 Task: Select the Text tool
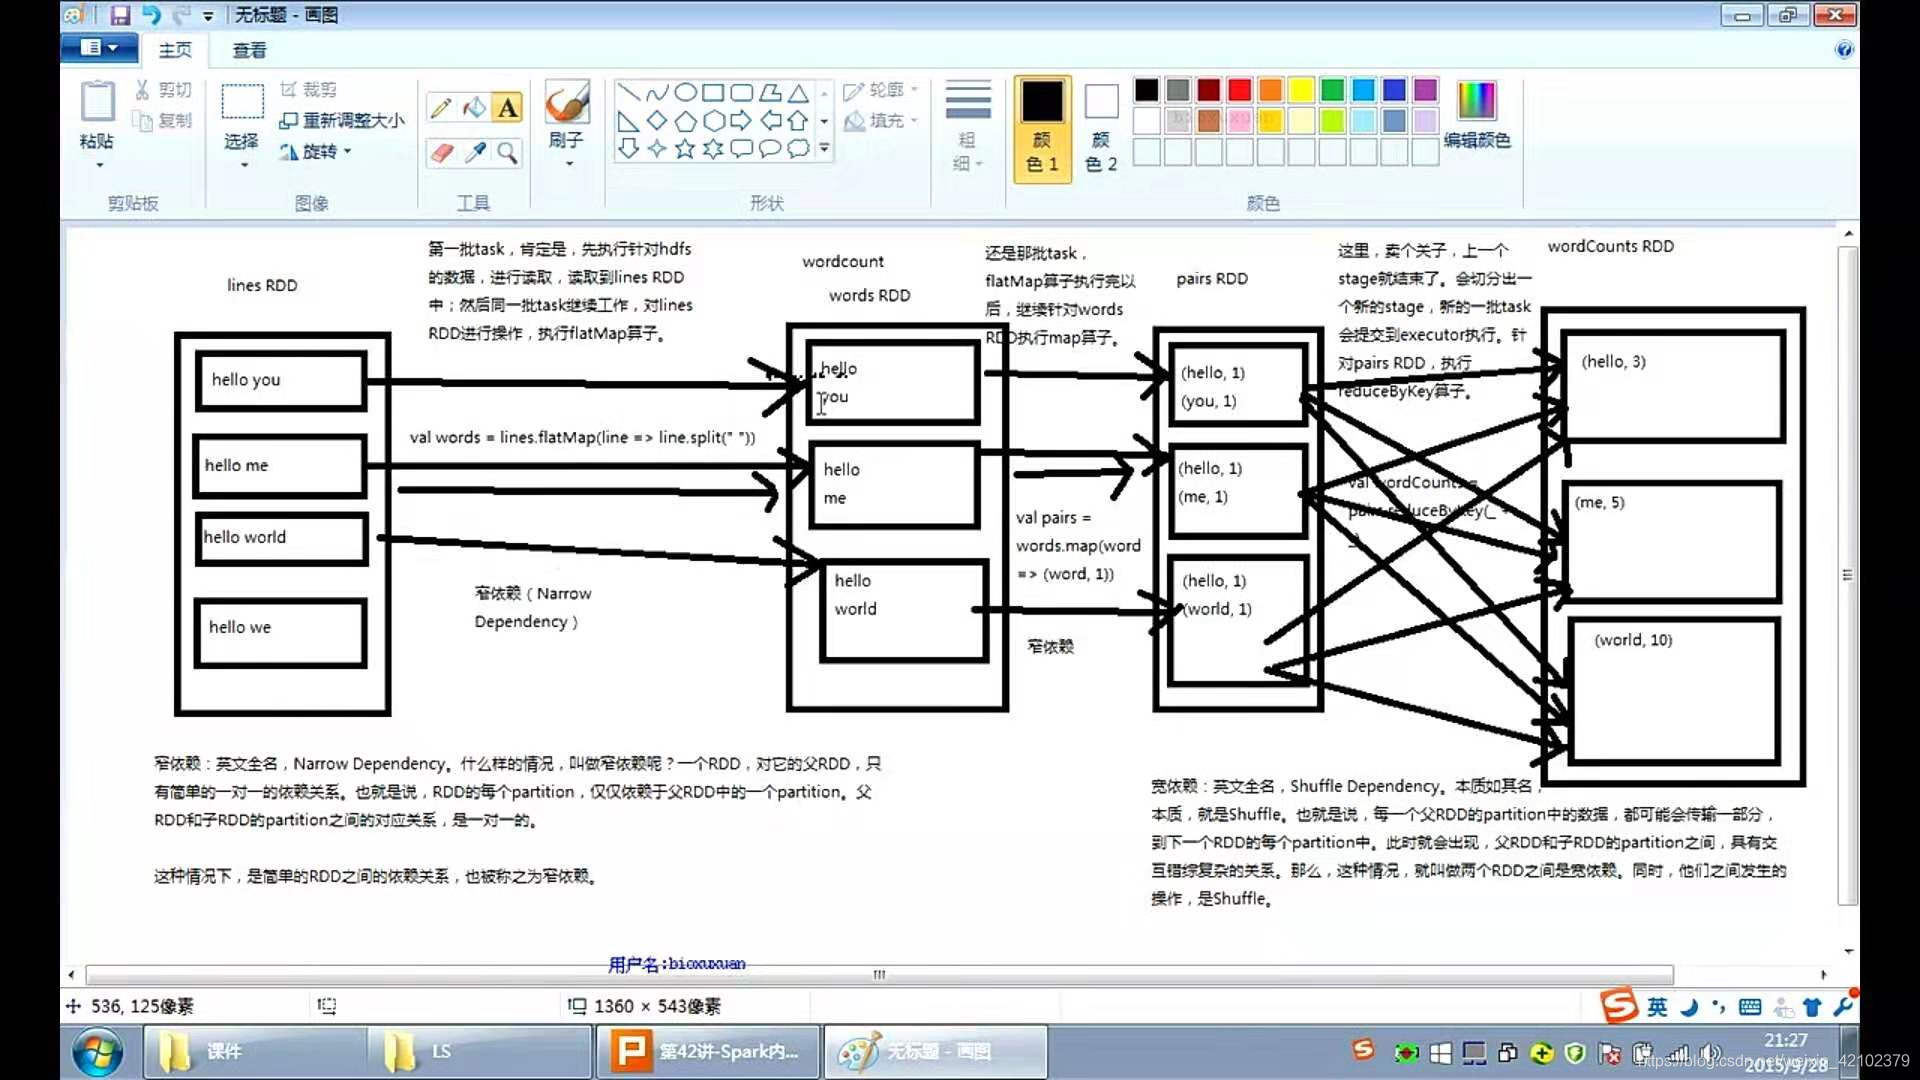(x=508, y=108)
